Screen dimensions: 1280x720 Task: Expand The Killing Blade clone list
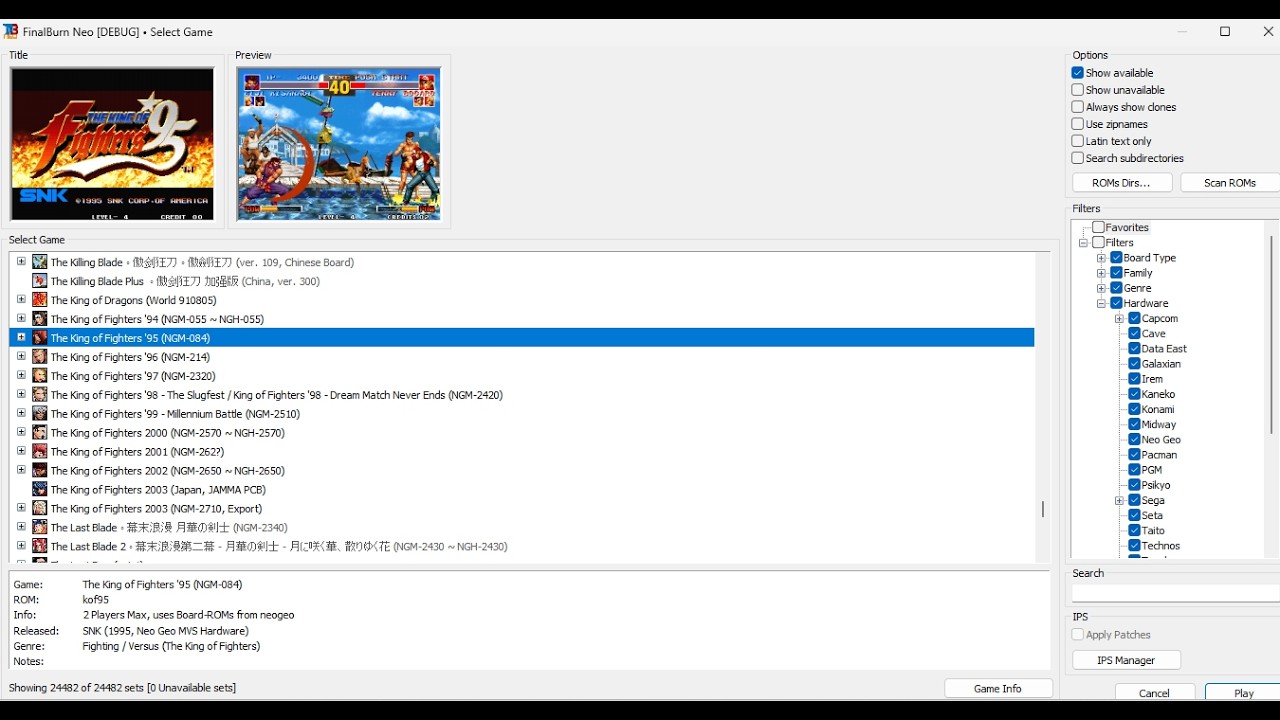click(21, 261)
